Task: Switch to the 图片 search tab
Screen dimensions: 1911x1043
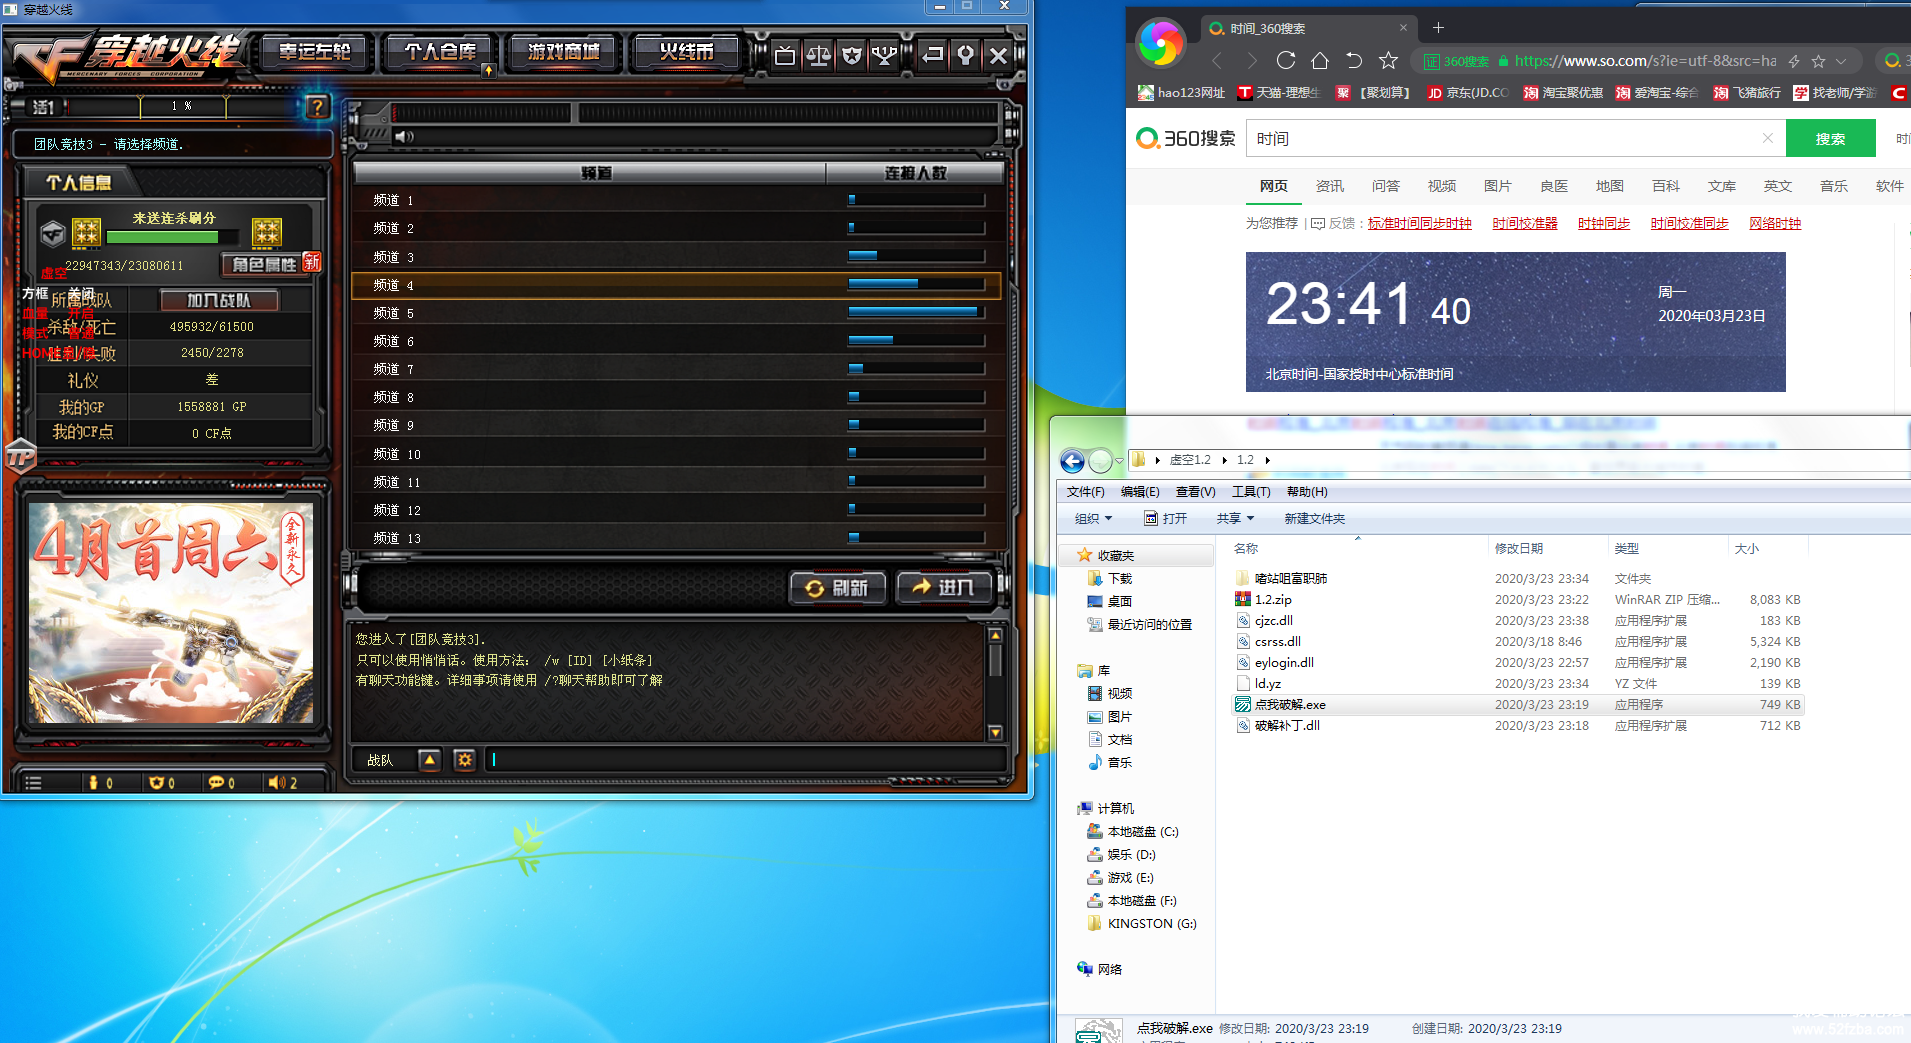Action: tap(1497, 186)
